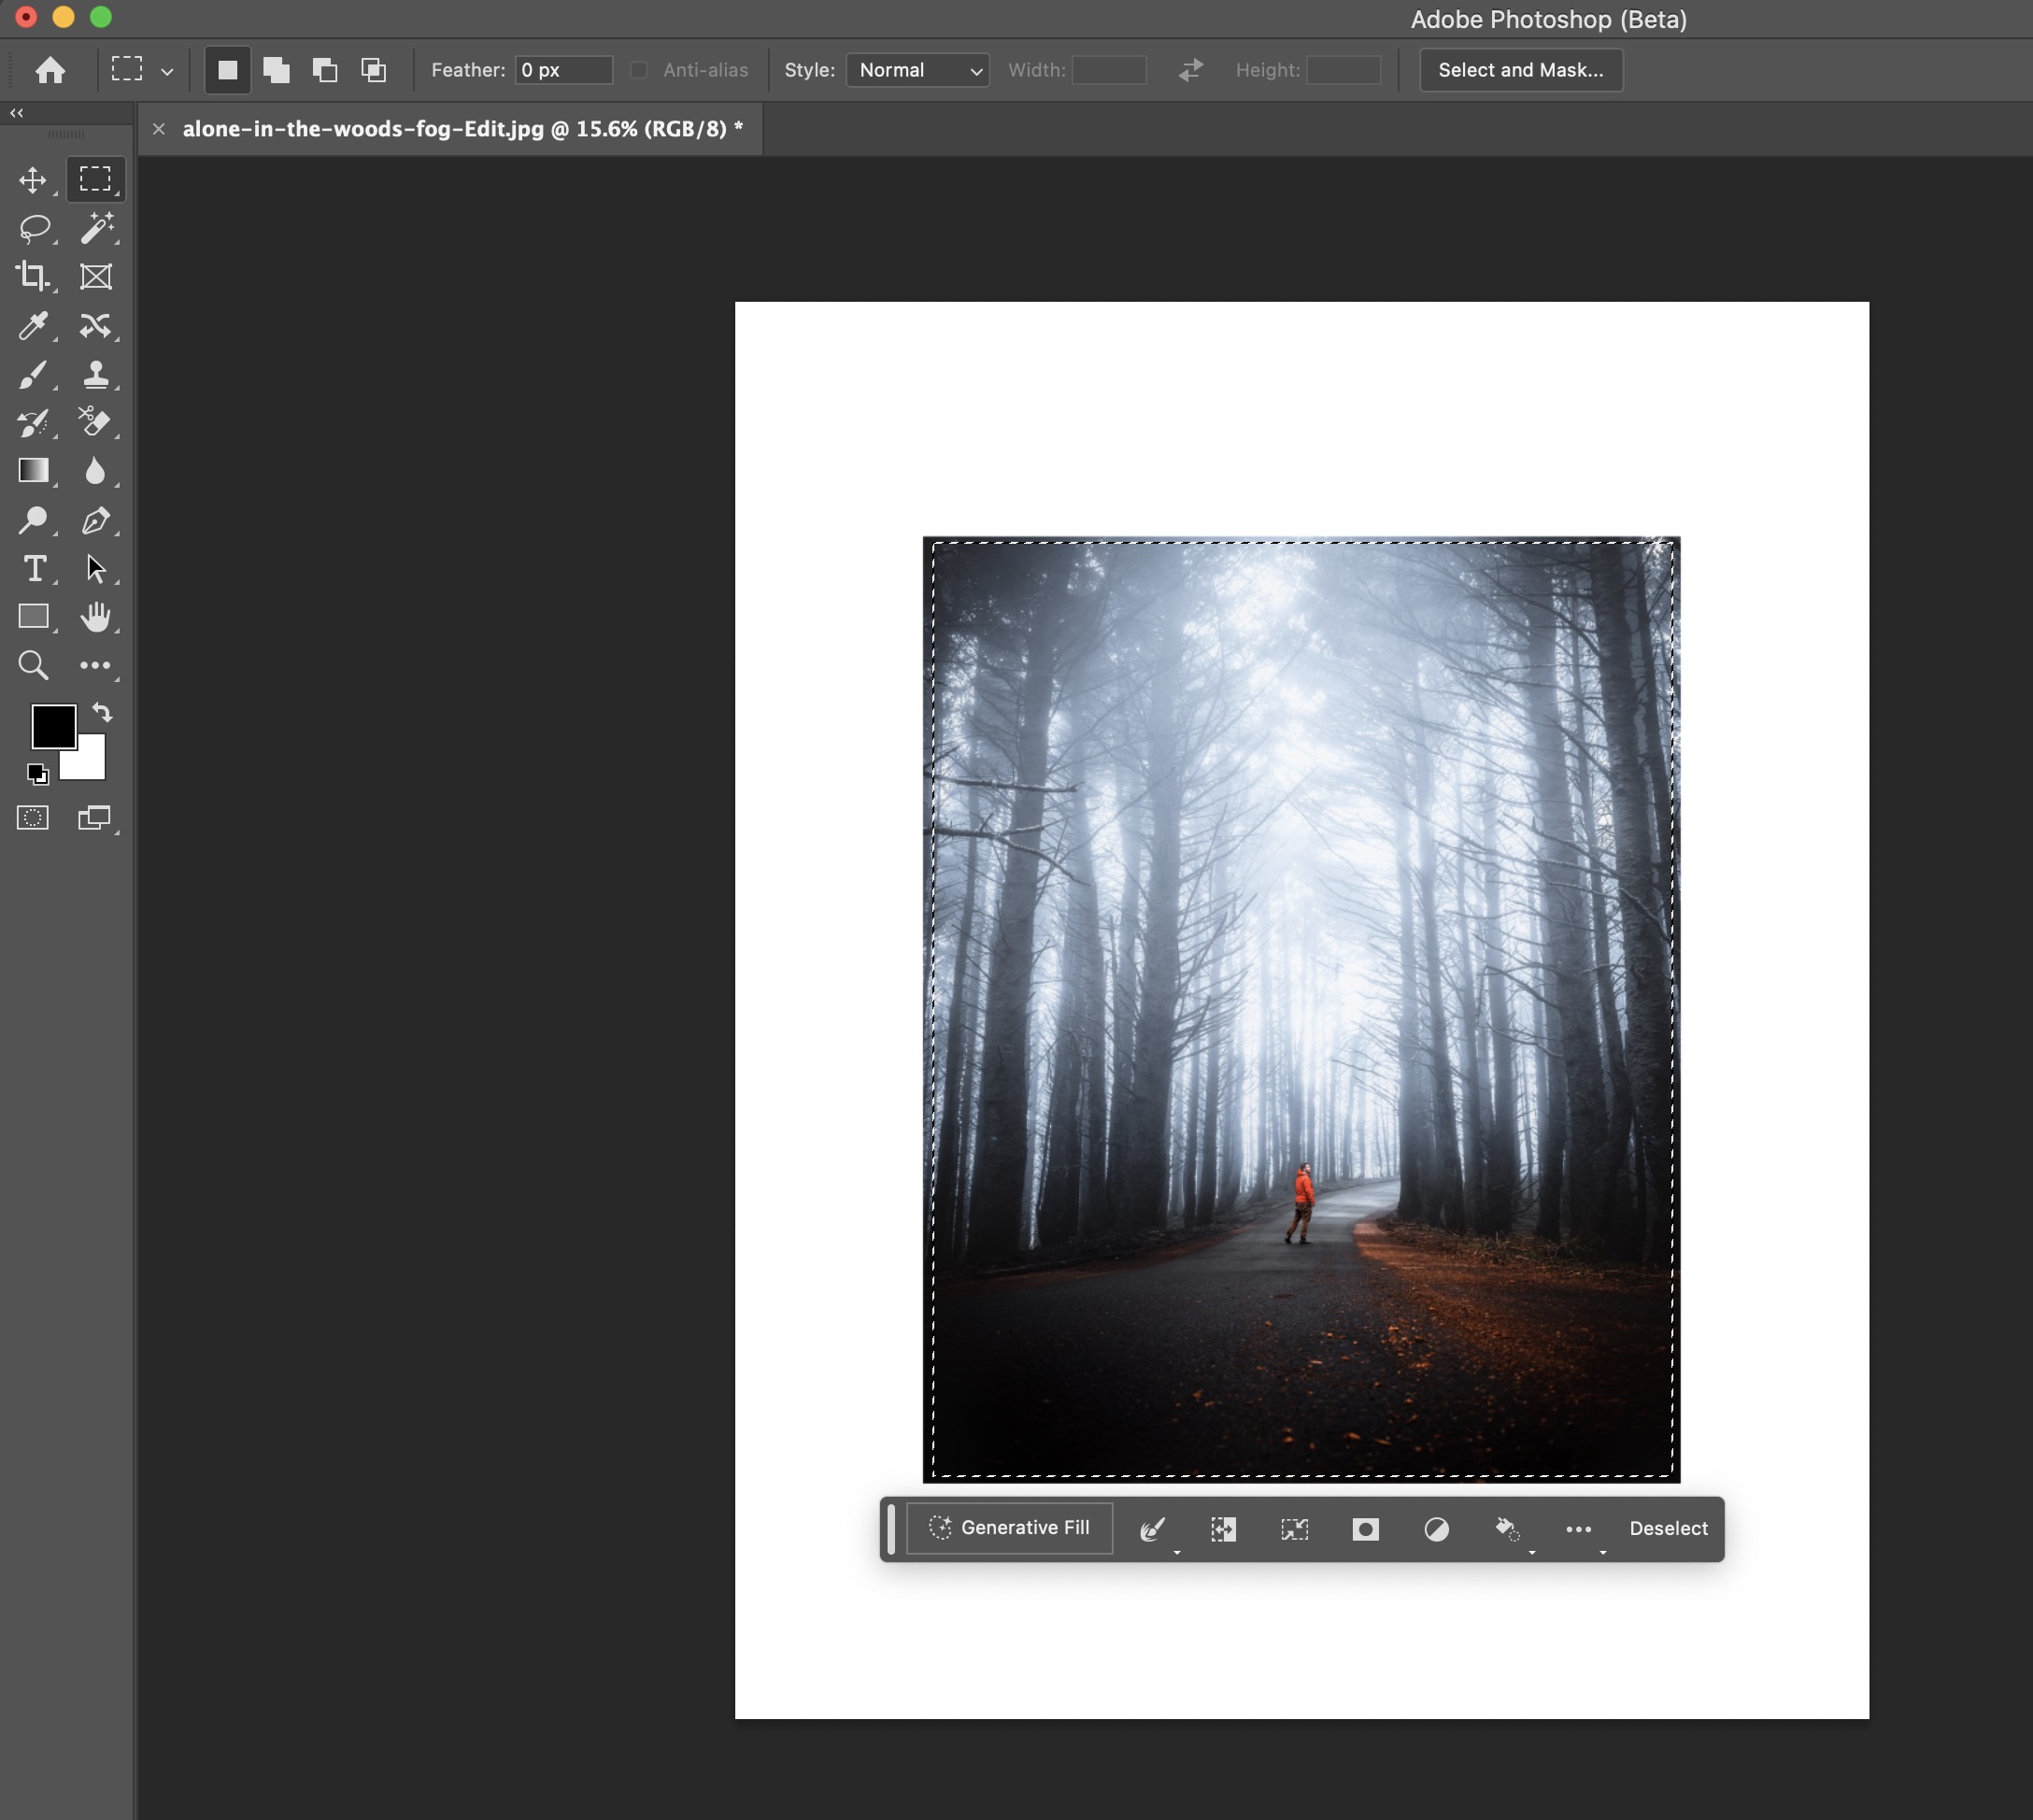Screen dimensions: 2033x1820
Task: Click Deselect to remove selection
Action: pyautogui.click(x=1666, y=1527)
